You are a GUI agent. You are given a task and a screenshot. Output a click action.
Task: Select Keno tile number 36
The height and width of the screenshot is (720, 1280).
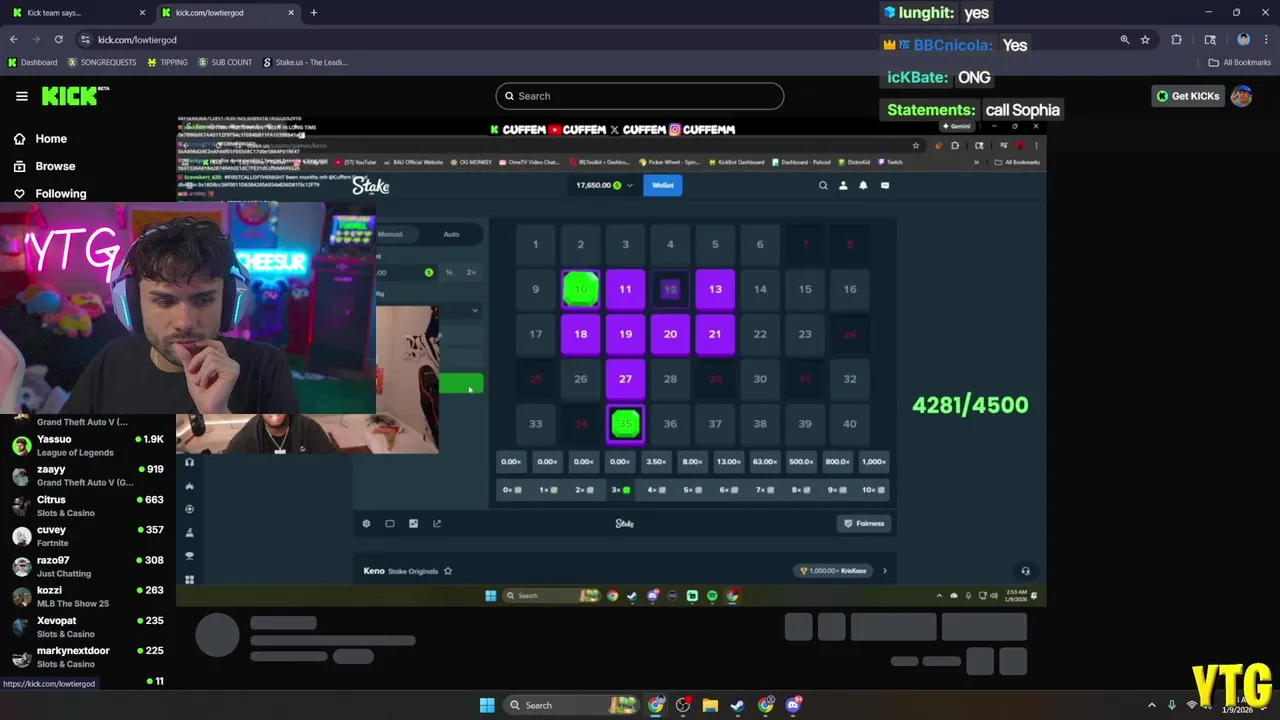670,424
